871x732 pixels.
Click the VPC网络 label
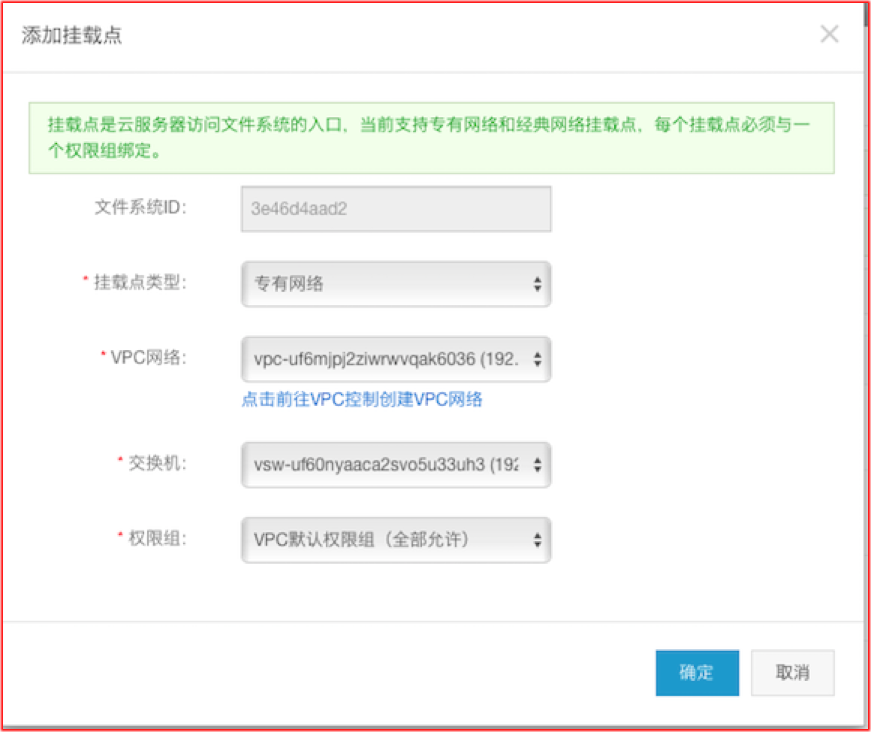tap(148, 358)
